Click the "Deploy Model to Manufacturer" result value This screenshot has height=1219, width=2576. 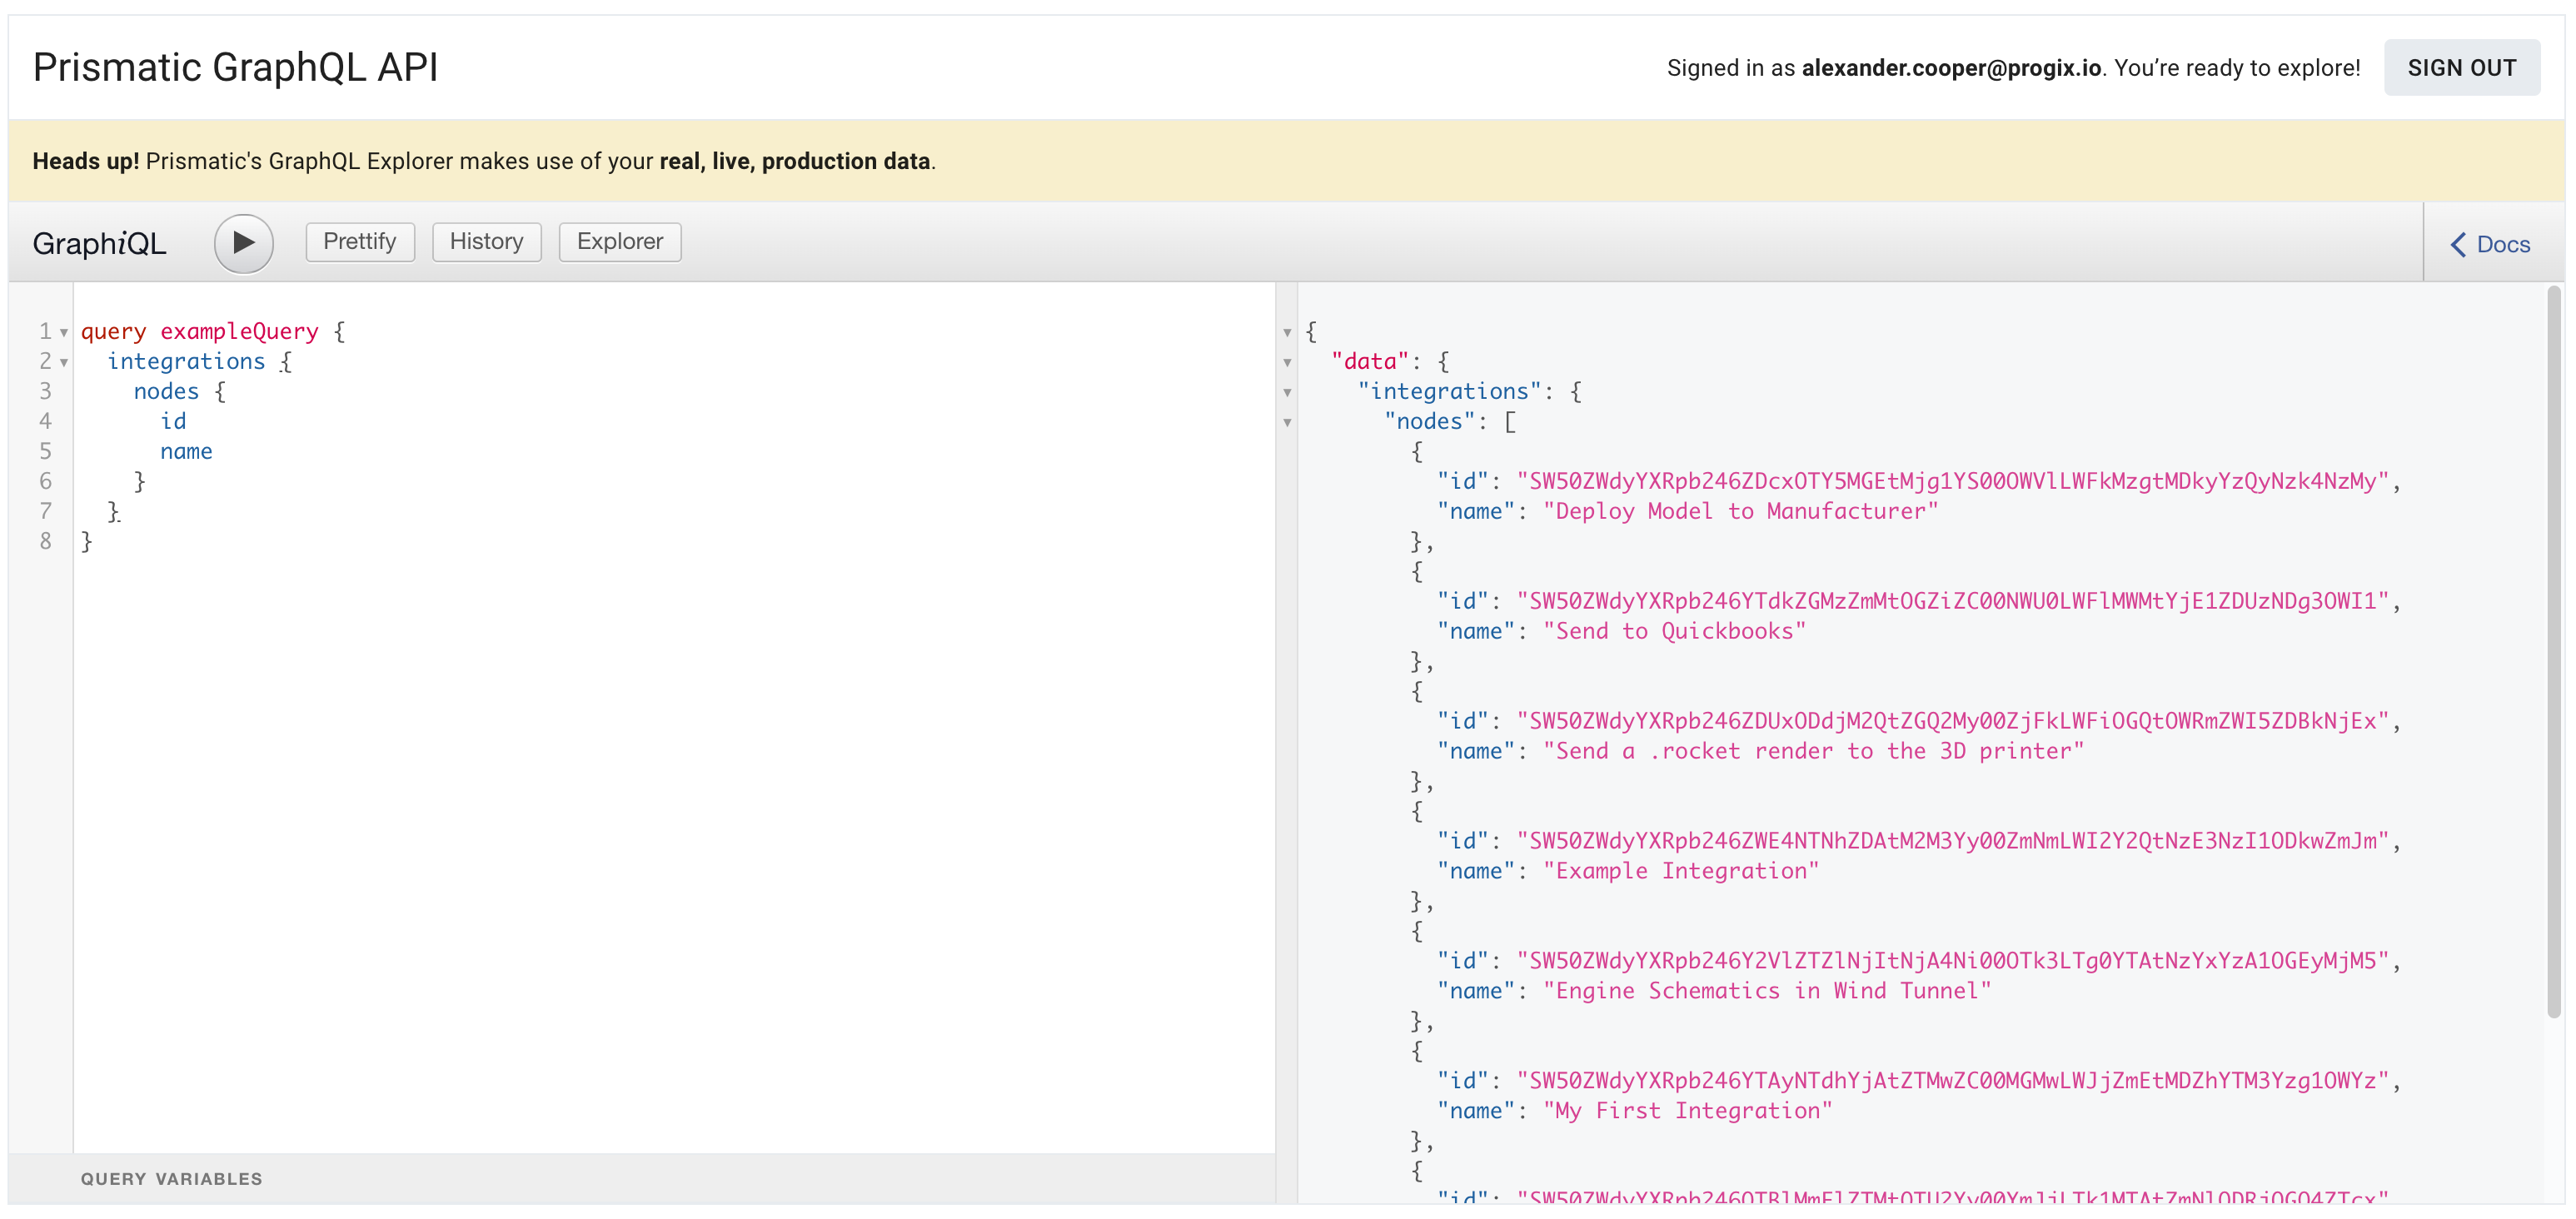1740,512
